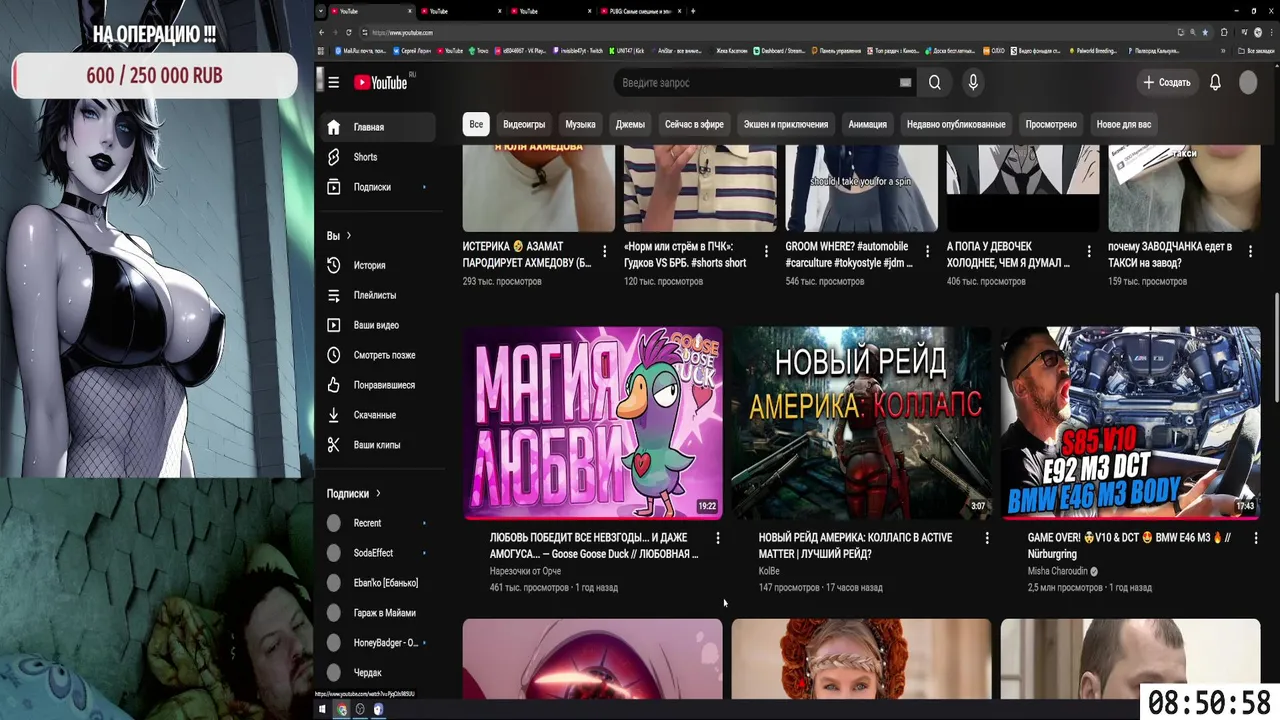The height and width of the screenshot is (720, 1280).
Task: Select the Видеоигры filter chip
Action: click(524, 125)
